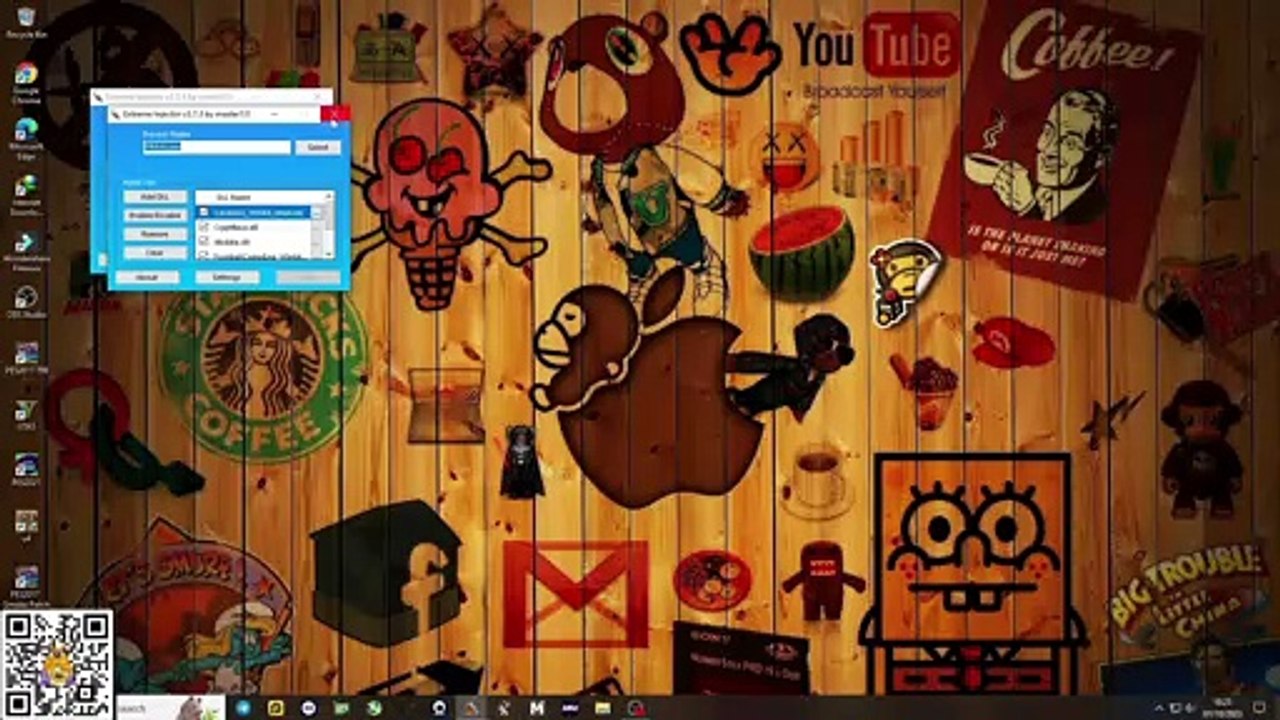Click the Extreme Injector taskbar icon
Viewport: 1280px width, 720px height.
(471, 708)
